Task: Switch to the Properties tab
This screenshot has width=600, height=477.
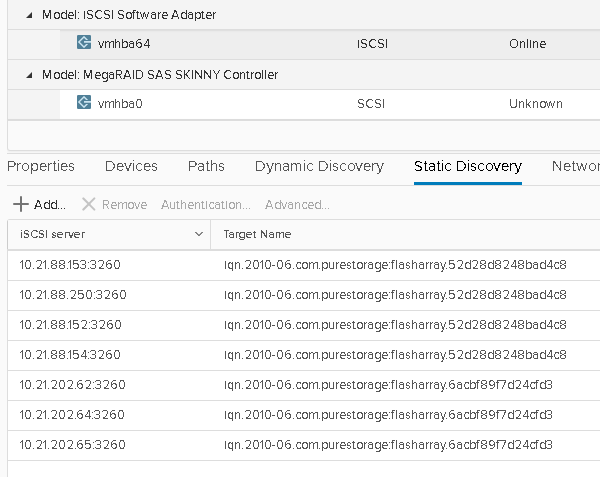Action: click(41, 166)
